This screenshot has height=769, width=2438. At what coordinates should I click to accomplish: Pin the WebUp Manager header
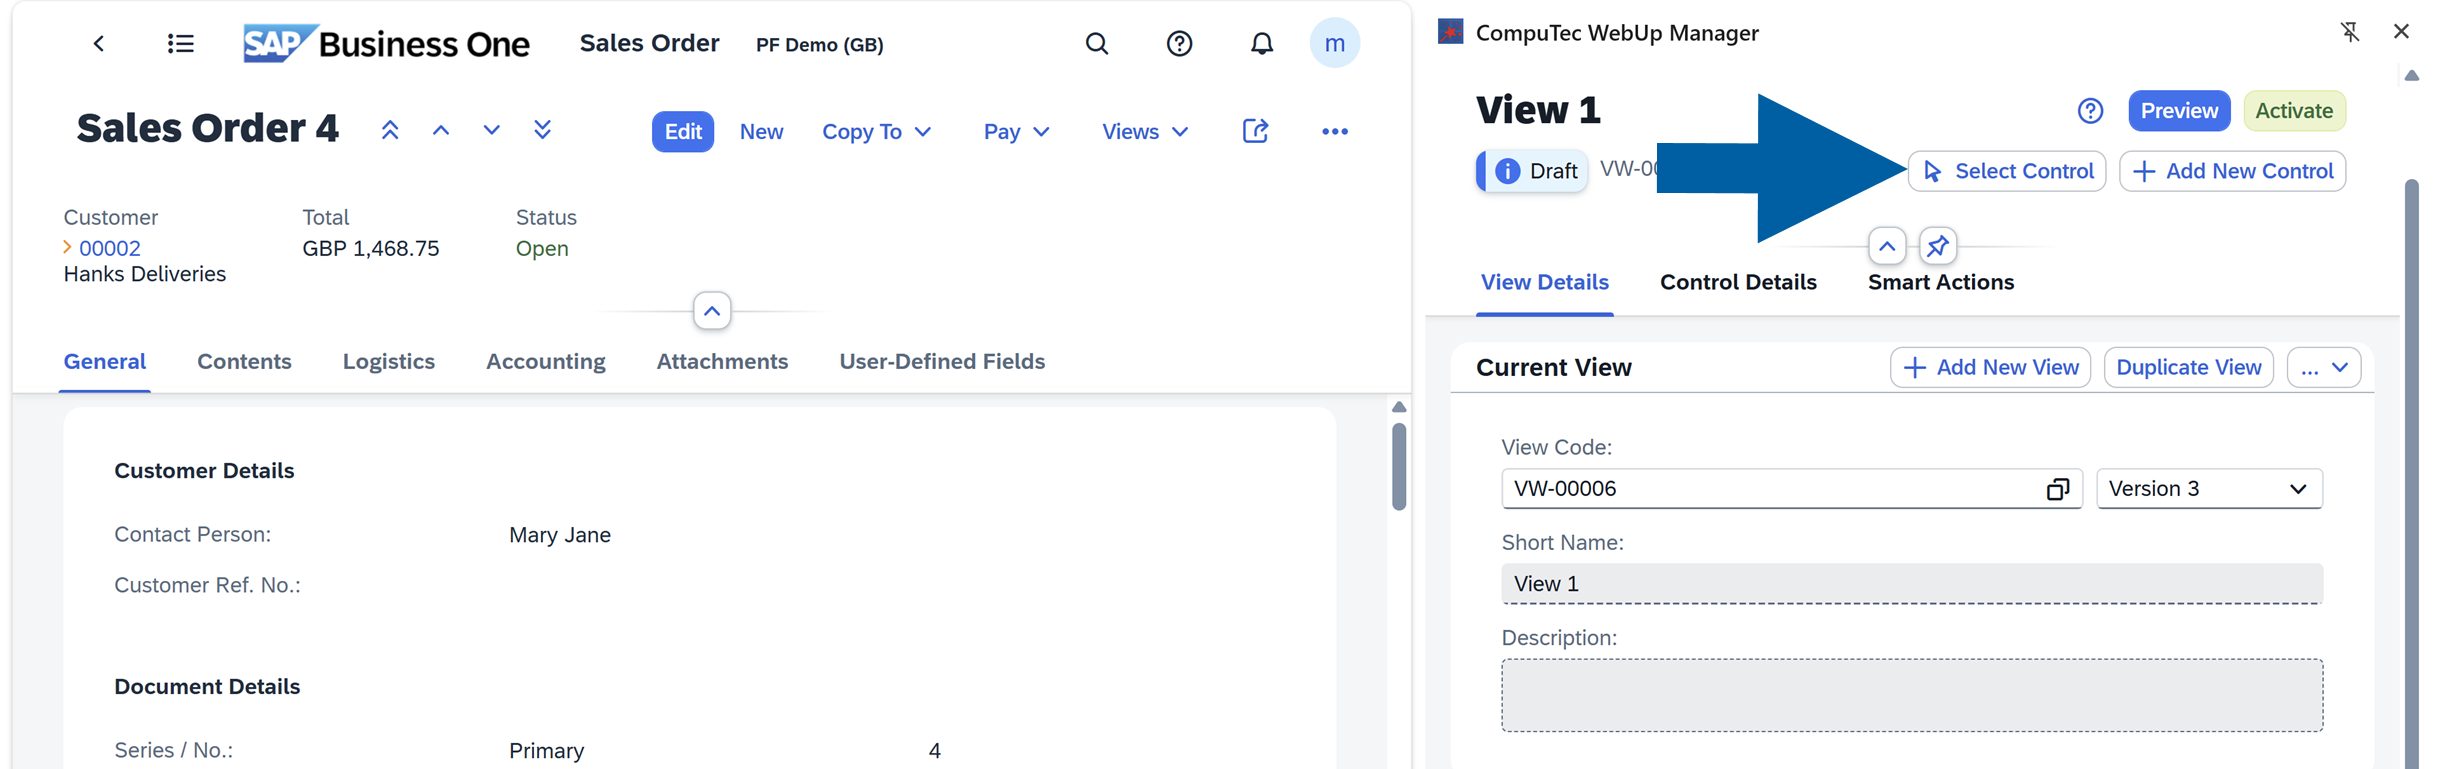(1938, 246)
